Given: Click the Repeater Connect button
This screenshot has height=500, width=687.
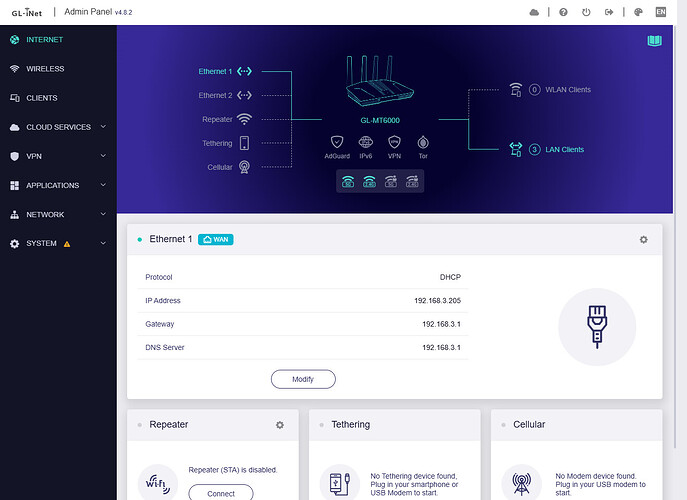Looking at the screenshot, I should click(221, 493).
